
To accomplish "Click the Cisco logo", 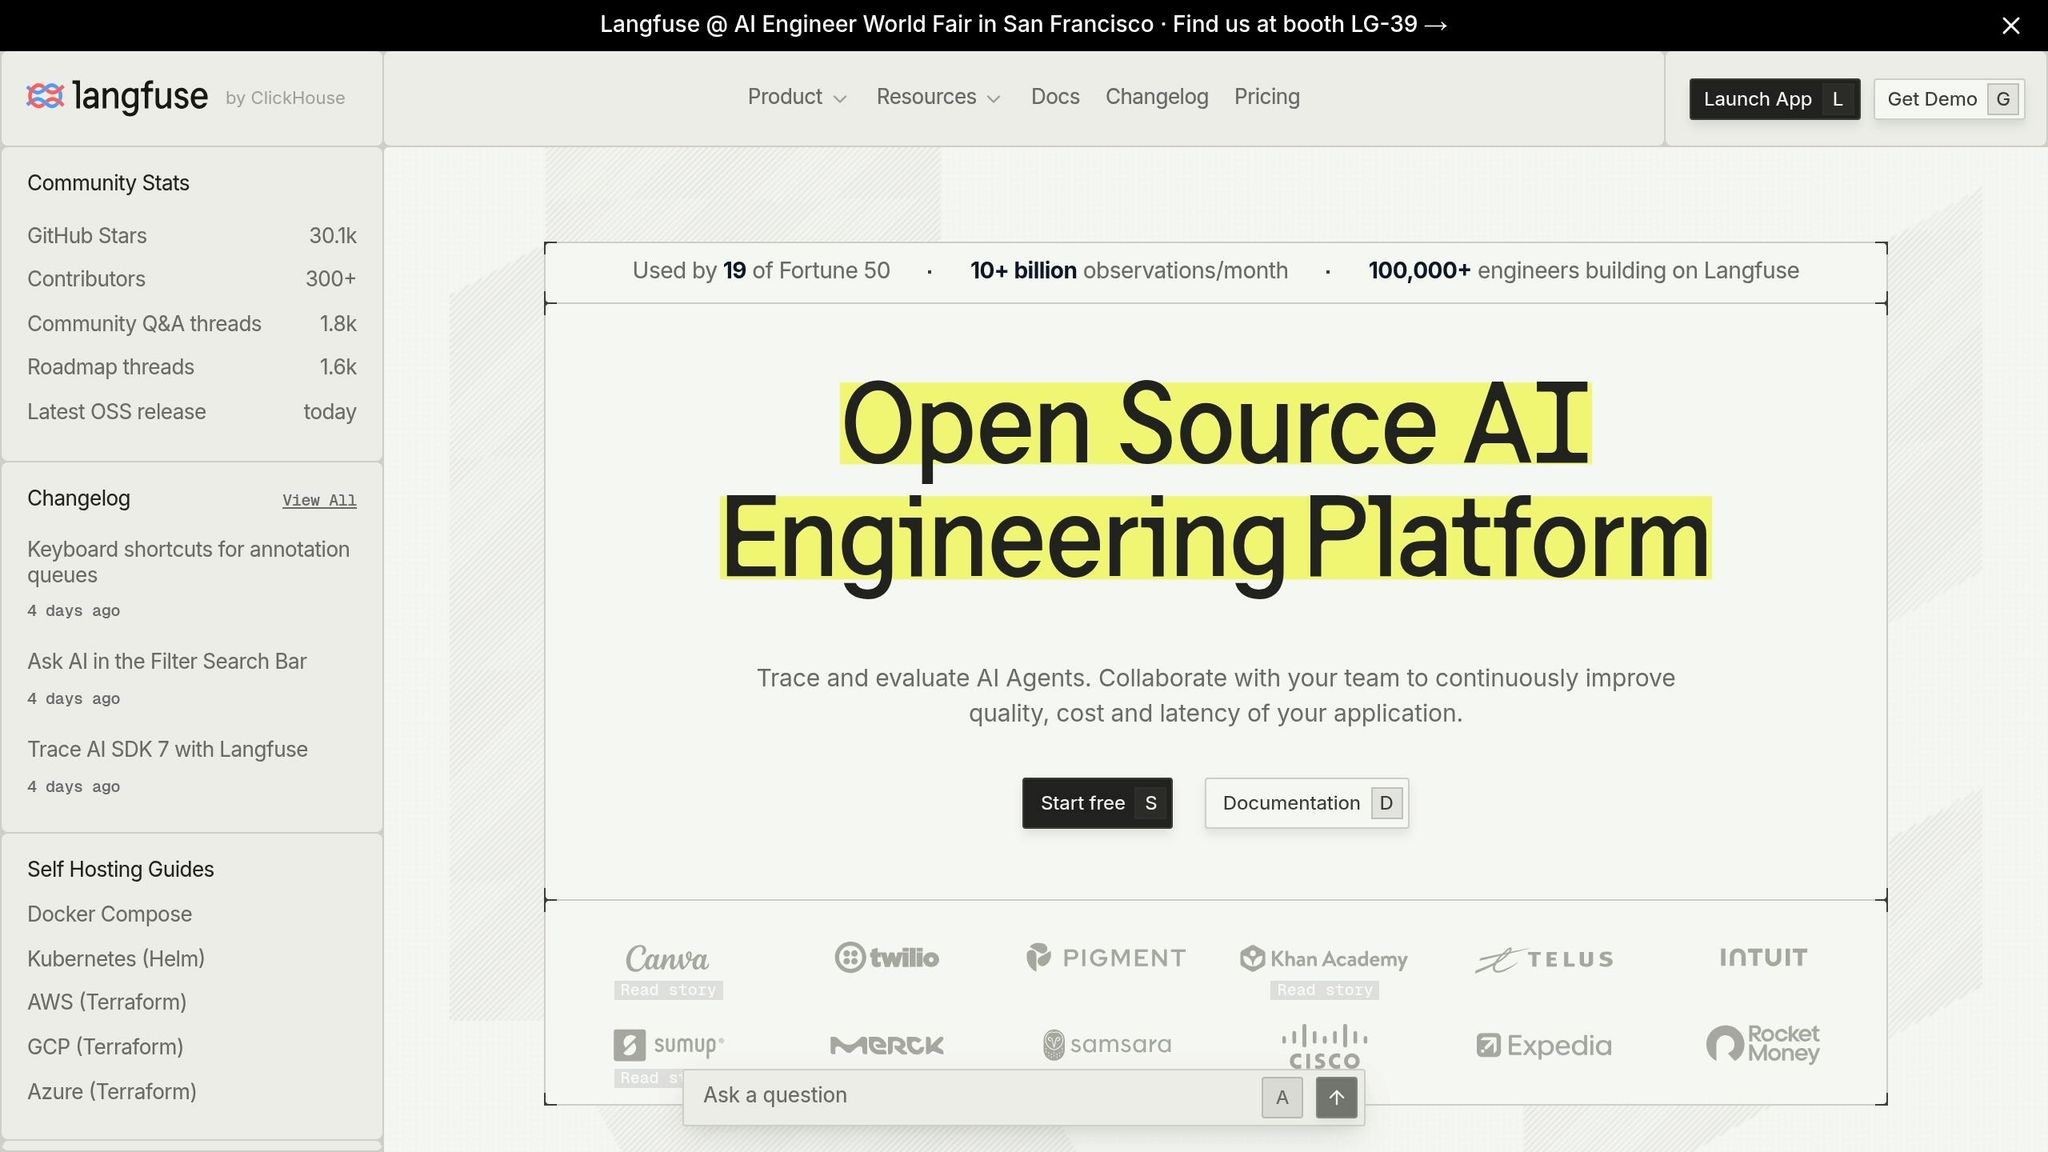I will point(1324,1046).
